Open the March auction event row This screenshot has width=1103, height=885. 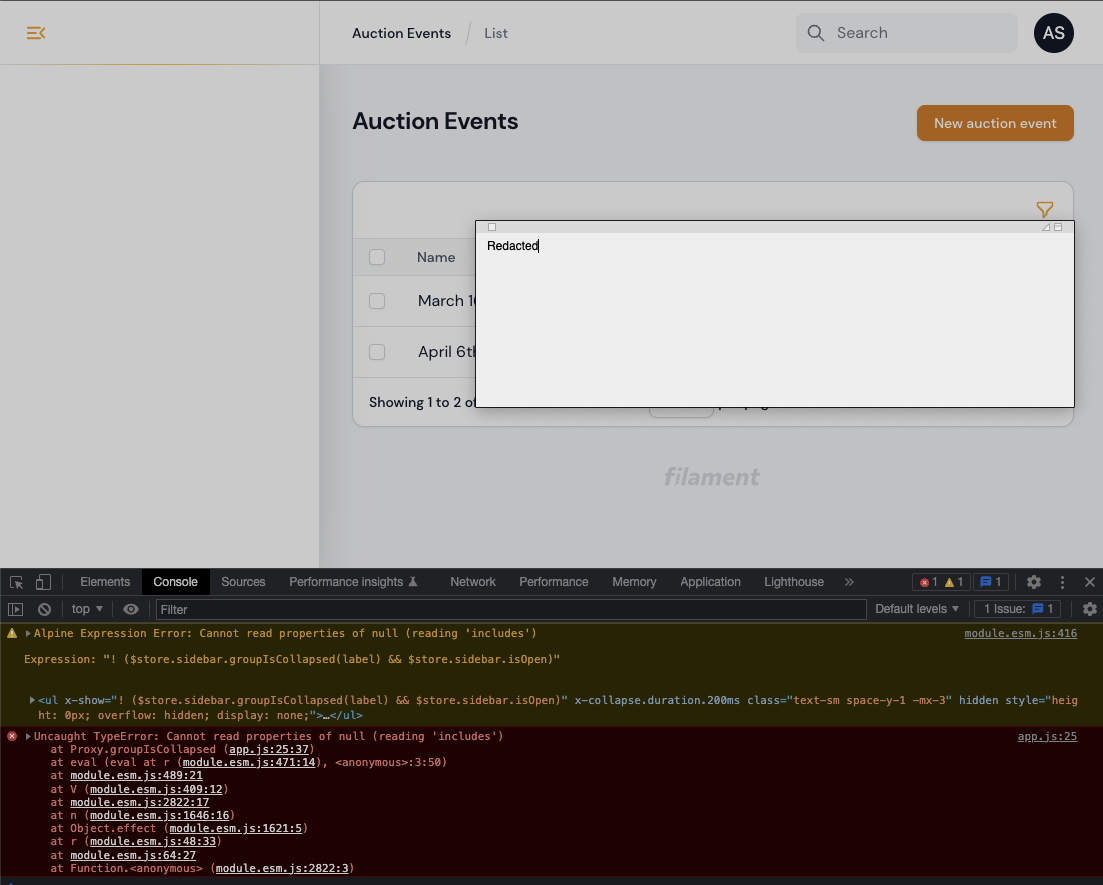coord(446,301)
